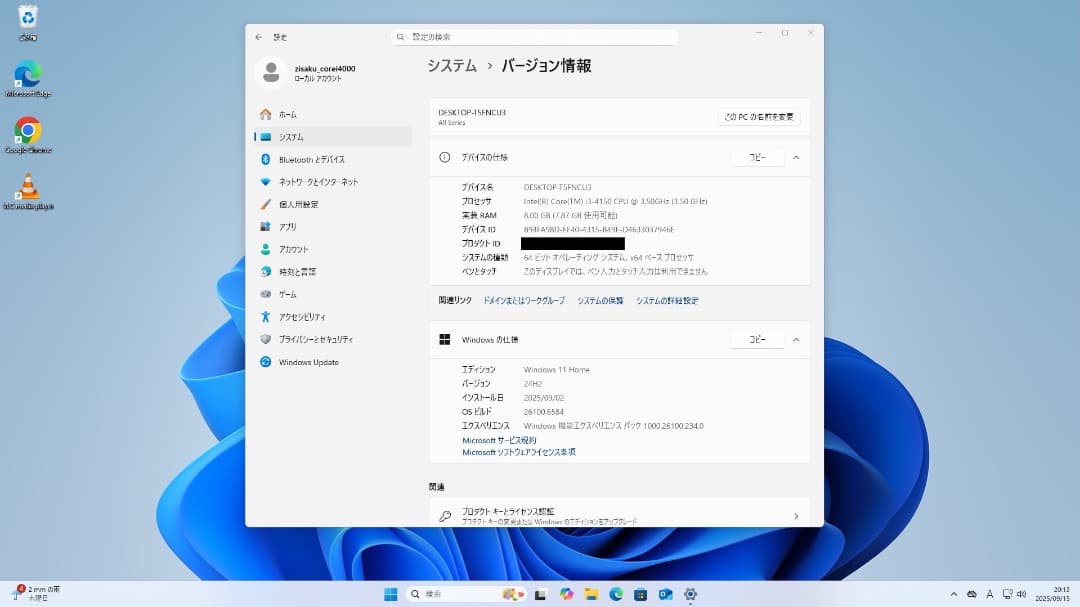Open the システムの詳細設定 link
The height and width of the screenshot is (607, 1080).
[667, 300]
